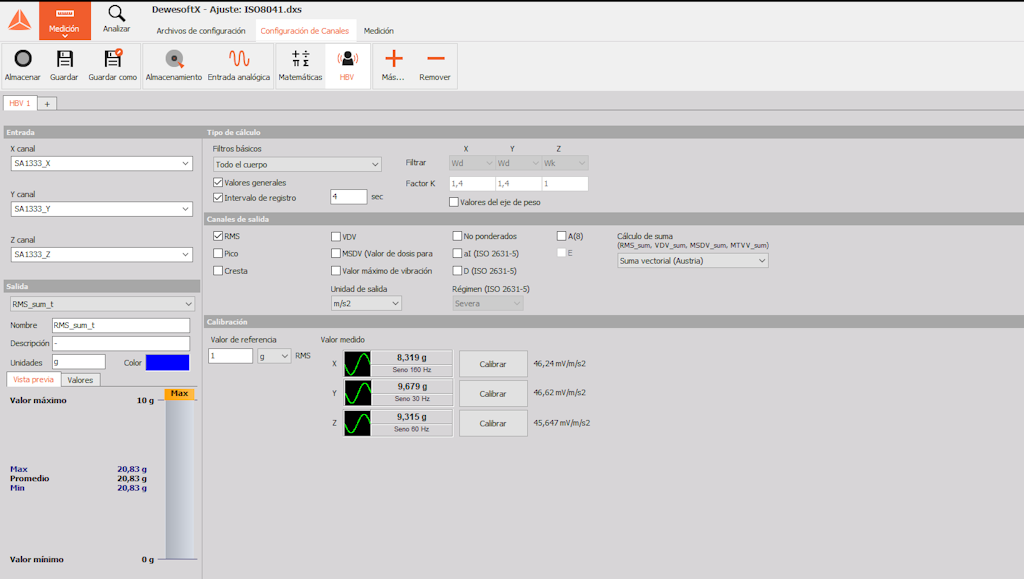Image resolution: width=1024 pixels, height=579 pixels.
Task: Open Régimen Severa dropdown
Action: 488,304
